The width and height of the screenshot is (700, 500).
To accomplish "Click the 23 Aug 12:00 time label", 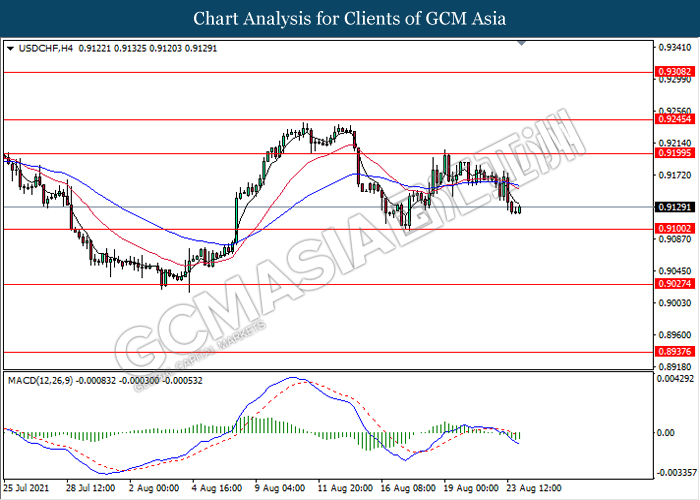I will tap(534, 488).
